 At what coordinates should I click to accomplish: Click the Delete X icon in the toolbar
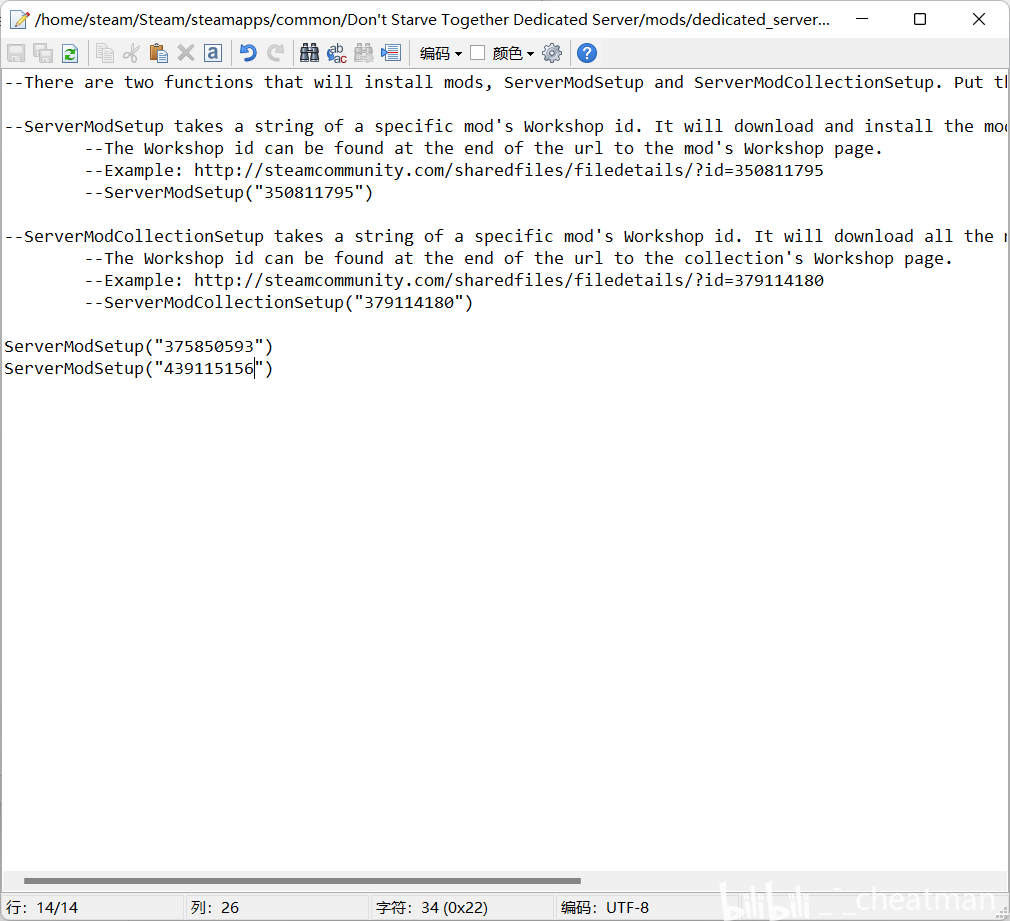pyautogui.click(x=186, y=53)
